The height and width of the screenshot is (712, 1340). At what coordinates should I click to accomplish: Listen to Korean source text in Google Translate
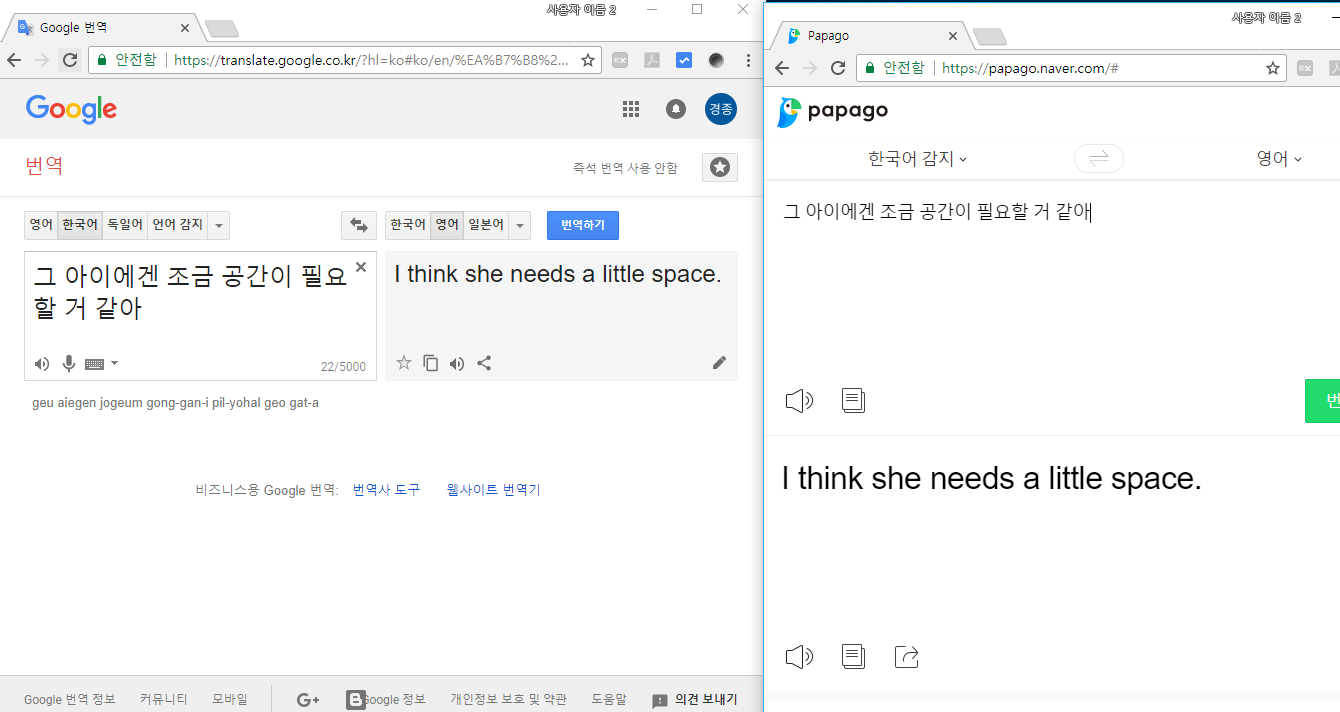(x=42, y=364)
